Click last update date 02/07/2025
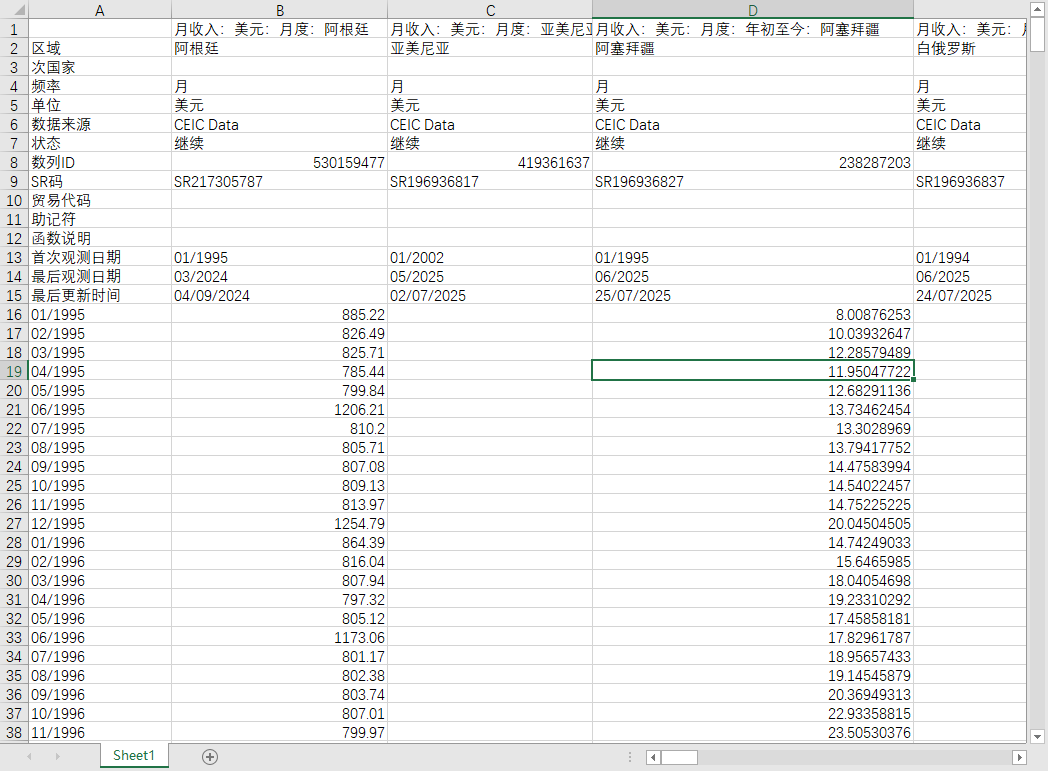 pos(490,295)
